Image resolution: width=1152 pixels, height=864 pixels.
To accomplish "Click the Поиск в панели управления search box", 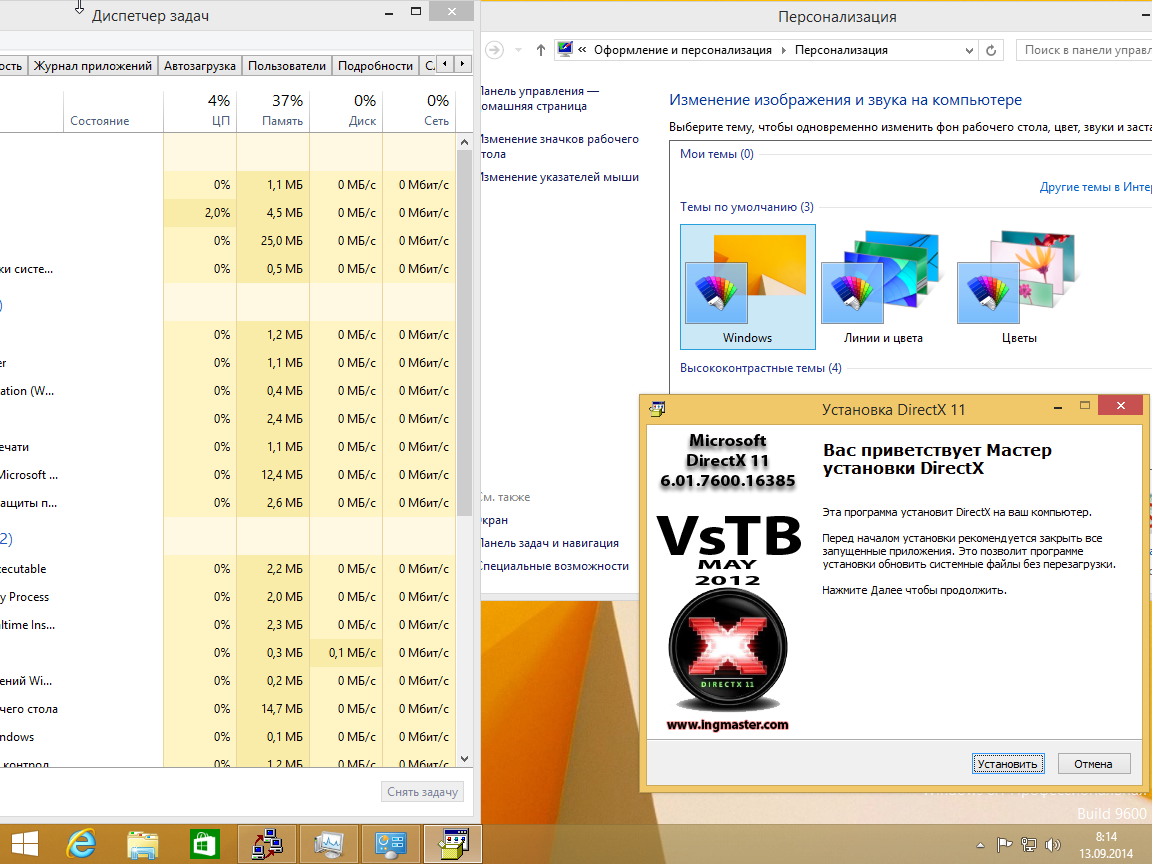I will [x=1084, y=50].
